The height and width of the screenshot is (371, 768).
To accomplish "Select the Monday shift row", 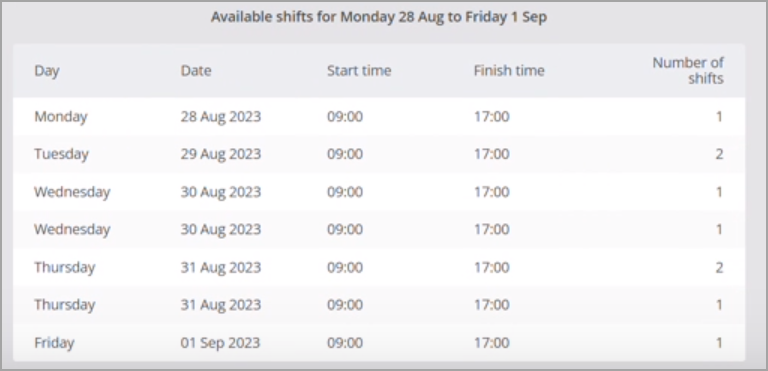I will [379, 117].
